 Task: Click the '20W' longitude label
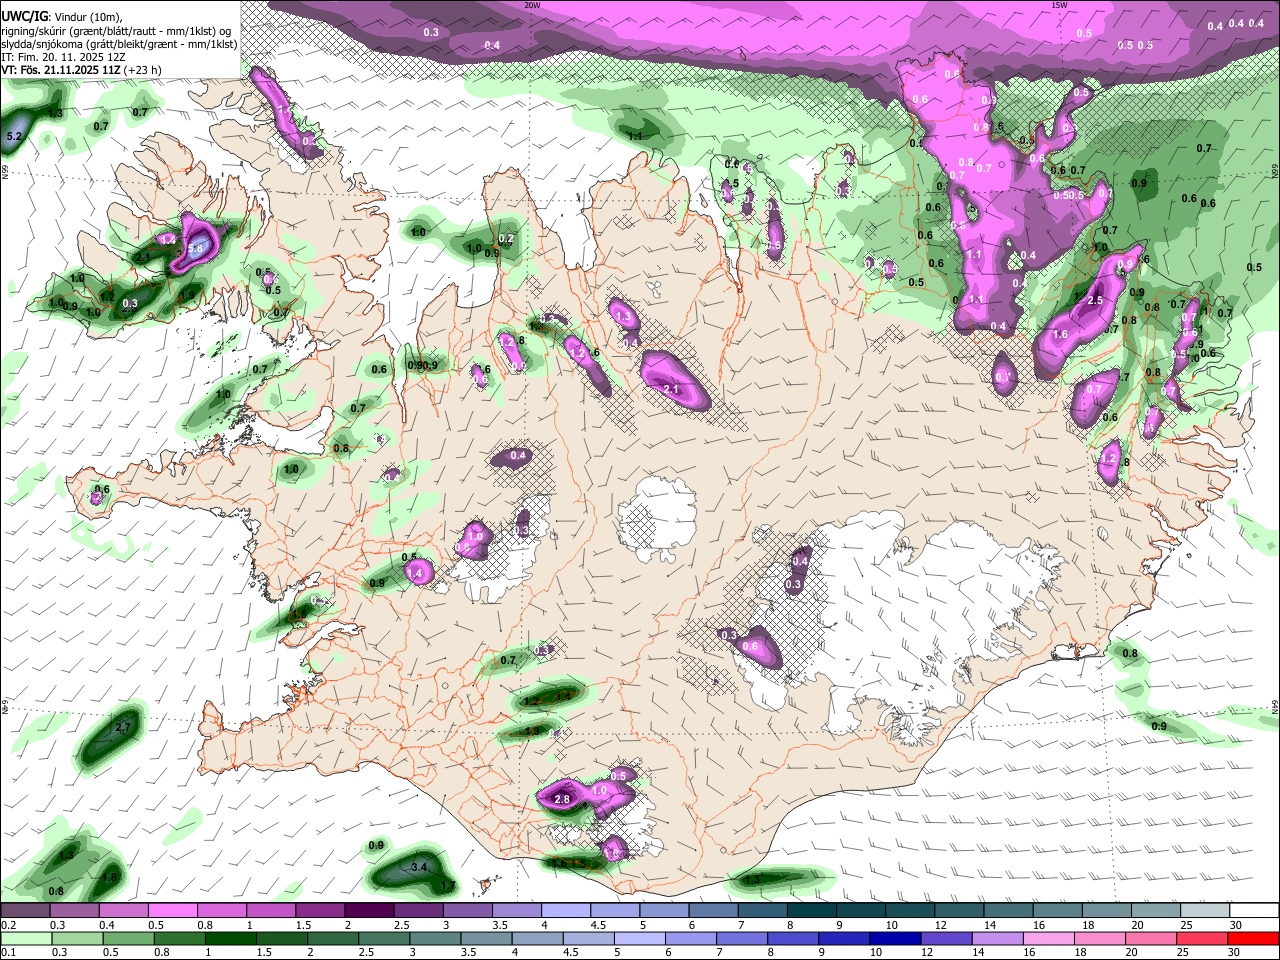tap(532, 5)
